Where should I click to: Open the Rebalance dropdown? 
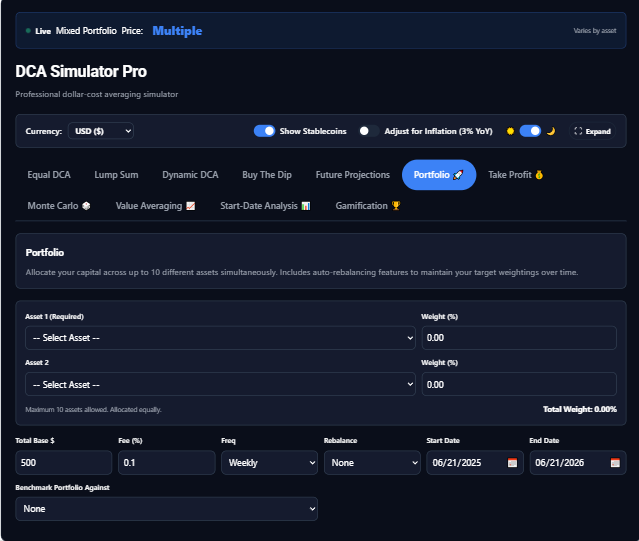[372, 463]
